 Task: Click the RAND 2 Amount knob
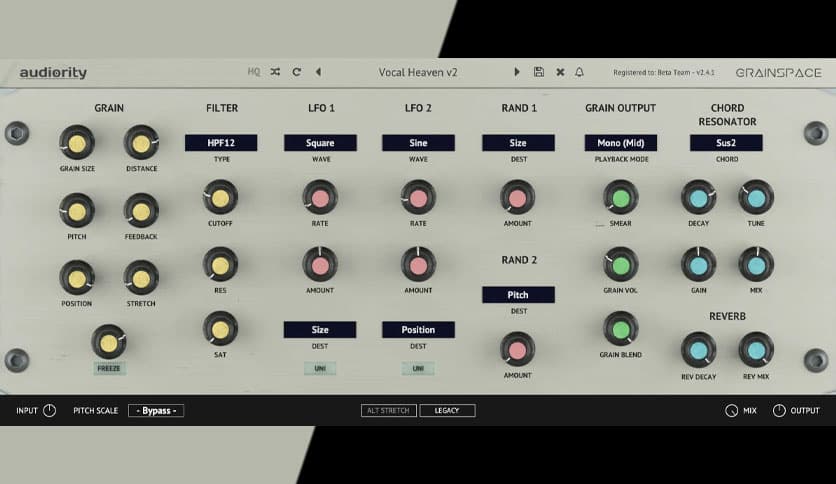pos(518,350)
